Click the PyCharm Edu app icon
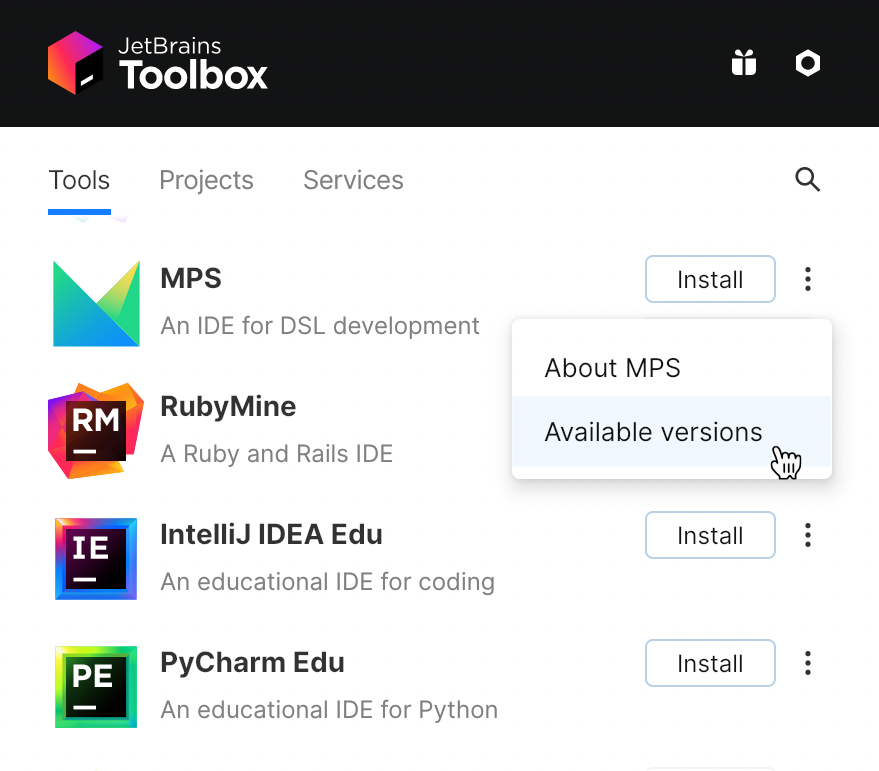Screen dimensions: 879x771 [95, 687]
